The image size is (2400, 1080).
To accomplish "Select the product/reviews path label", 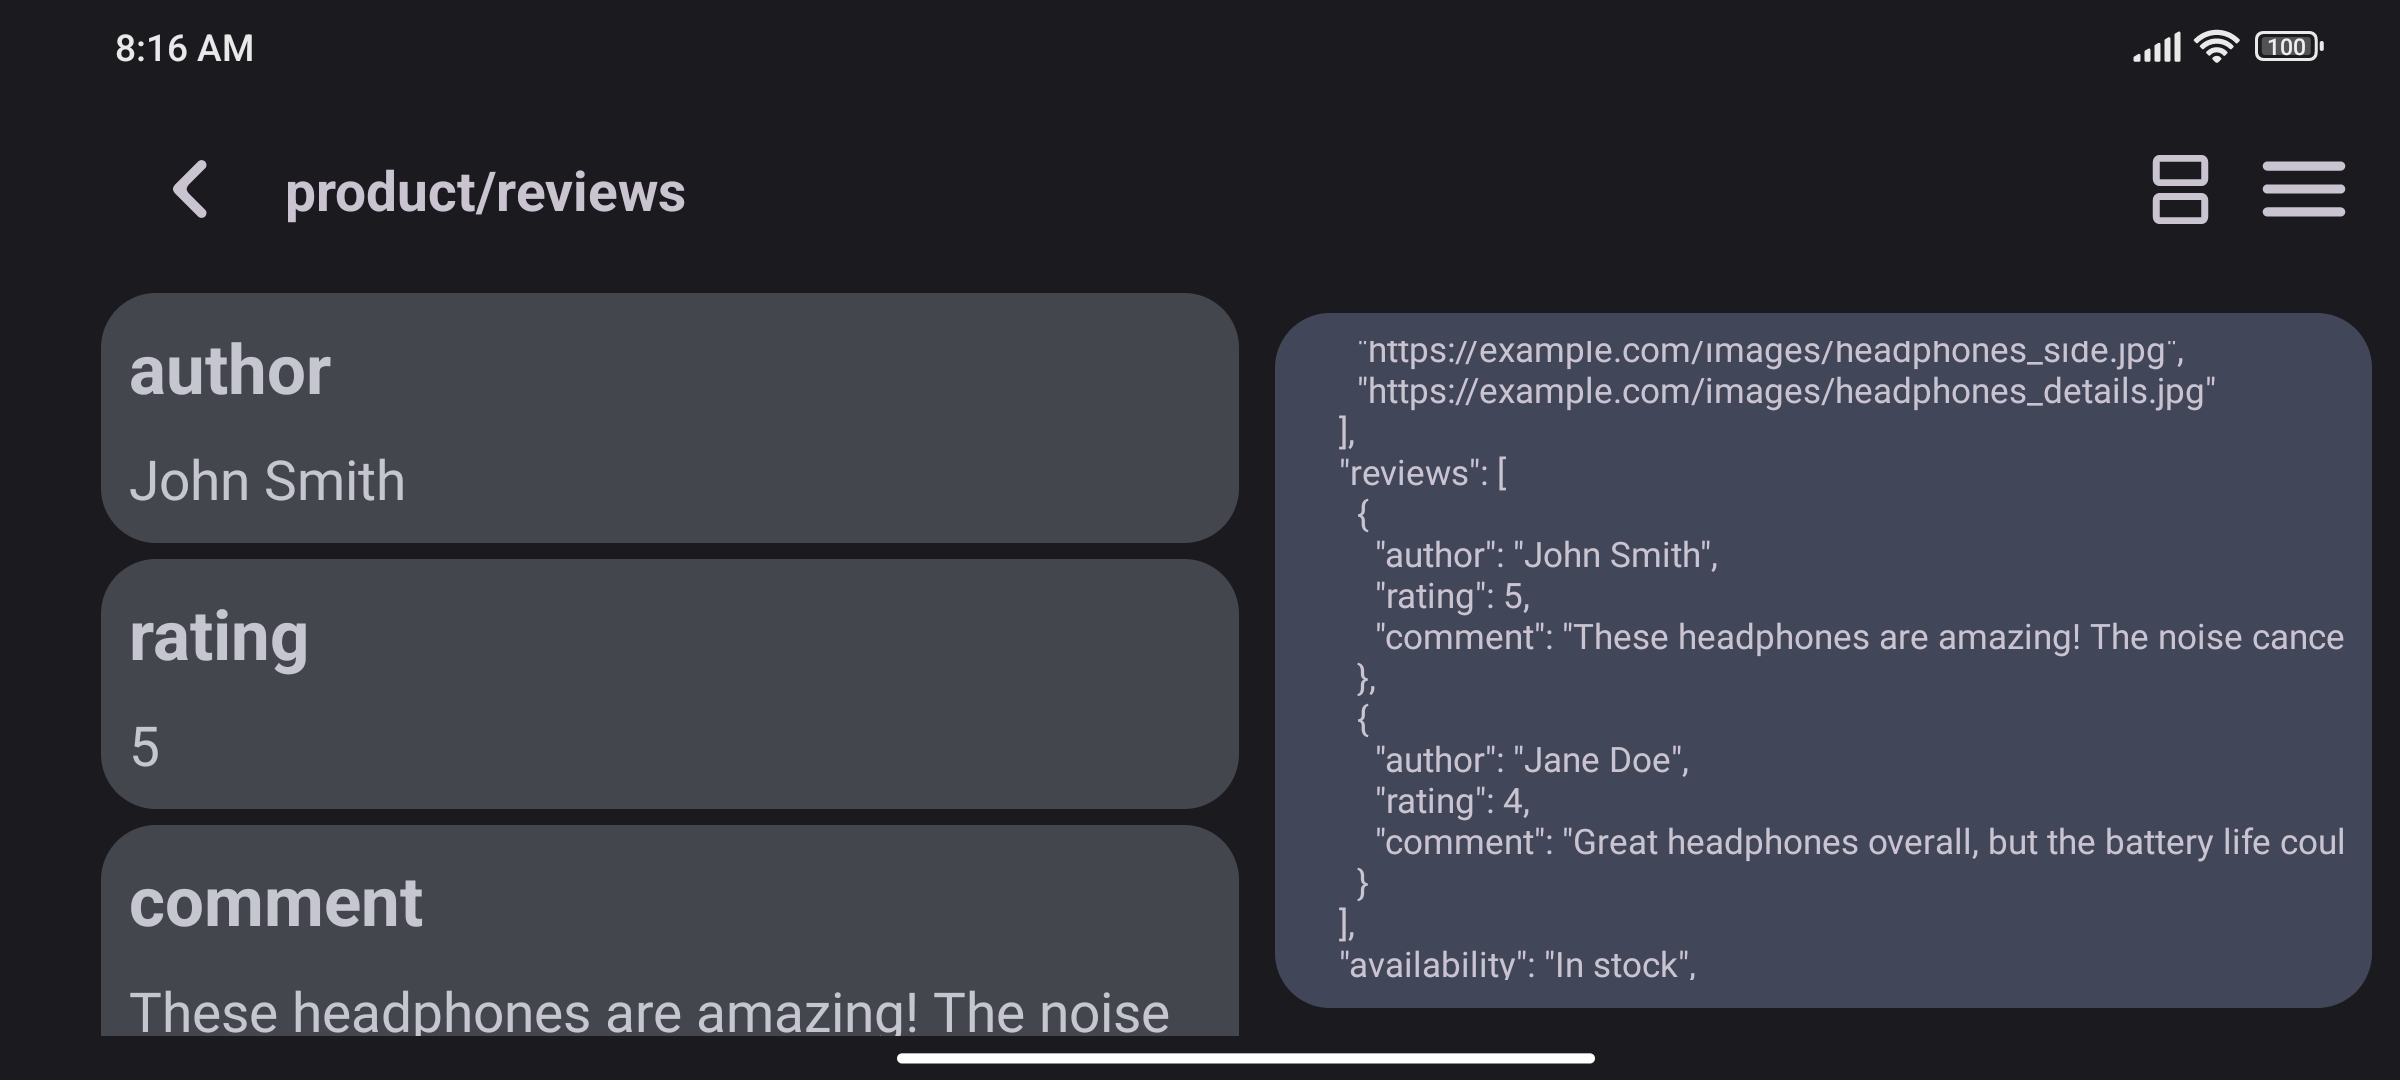I will tap(484, 190).
